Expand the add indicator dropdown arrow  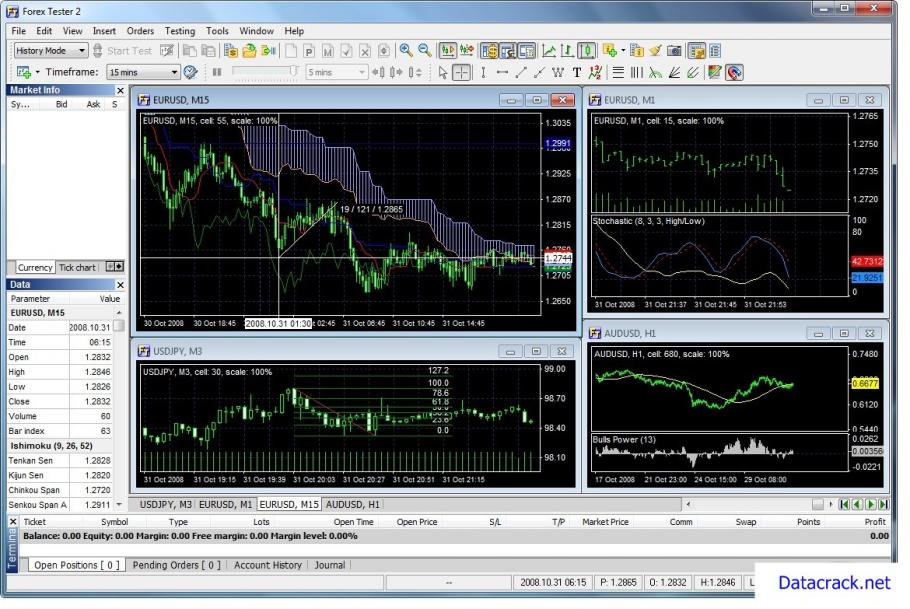pos(623,50)
